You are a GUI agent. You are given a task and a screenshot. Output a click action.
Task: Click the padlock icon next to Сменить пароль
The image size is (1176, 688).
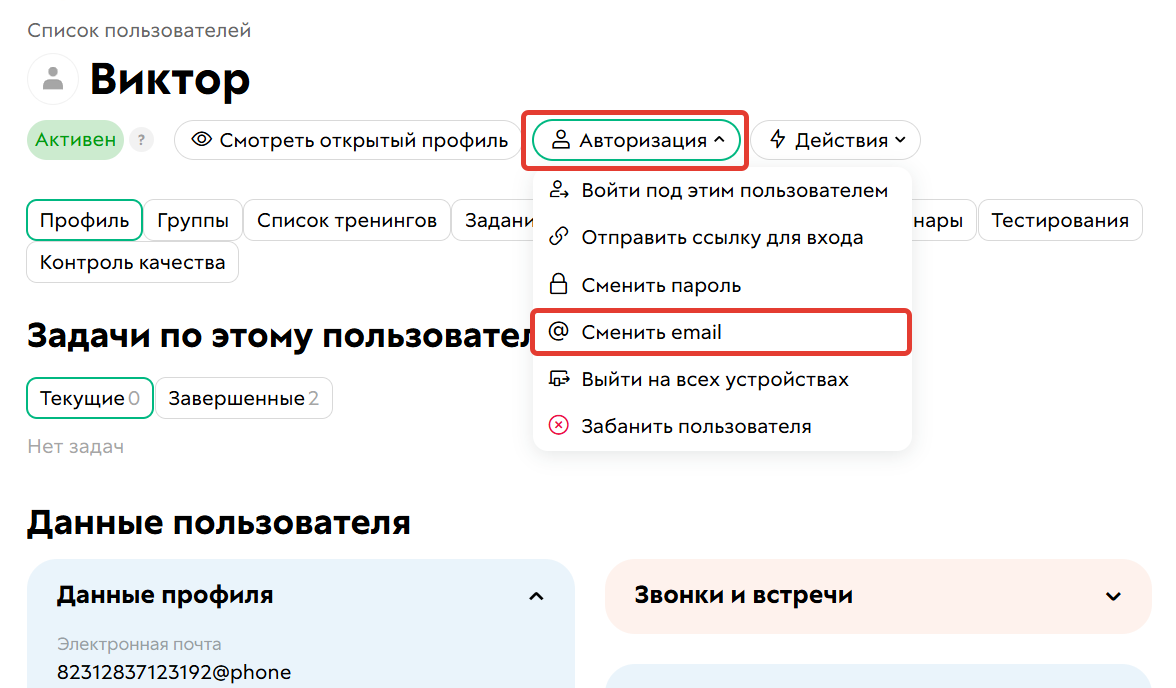[557, 284]
